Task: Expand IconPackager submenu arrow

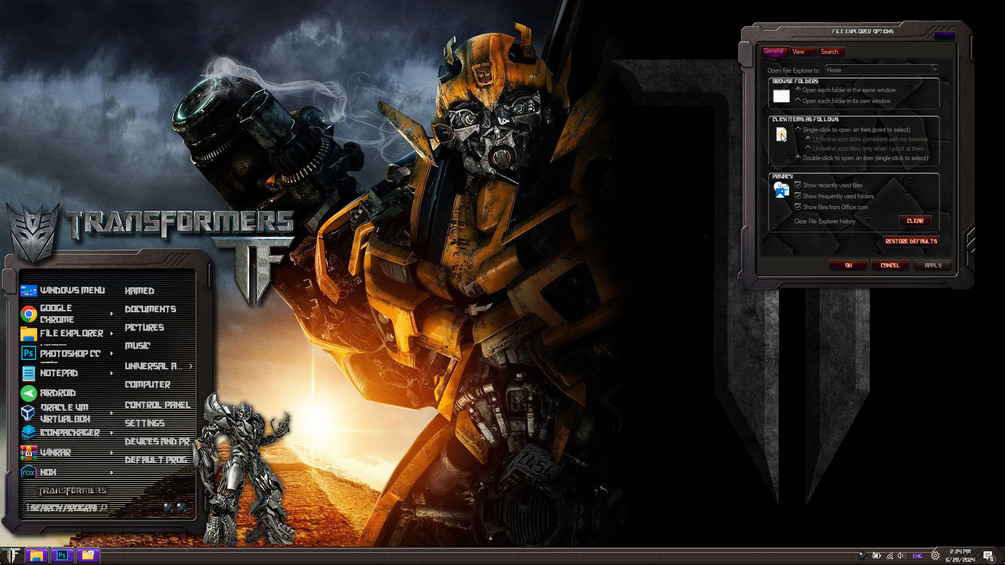Action: pyautogui.click(x=112, y=432)
